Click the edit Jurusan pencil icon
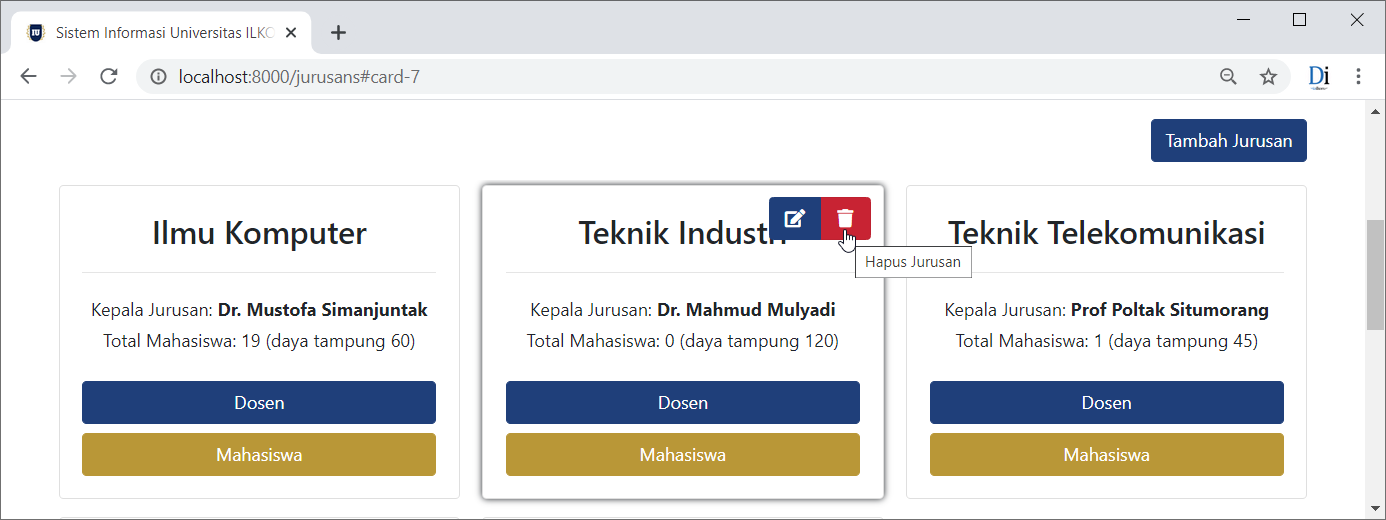This screenshot has height=520, width=1386. pos(795,218)
